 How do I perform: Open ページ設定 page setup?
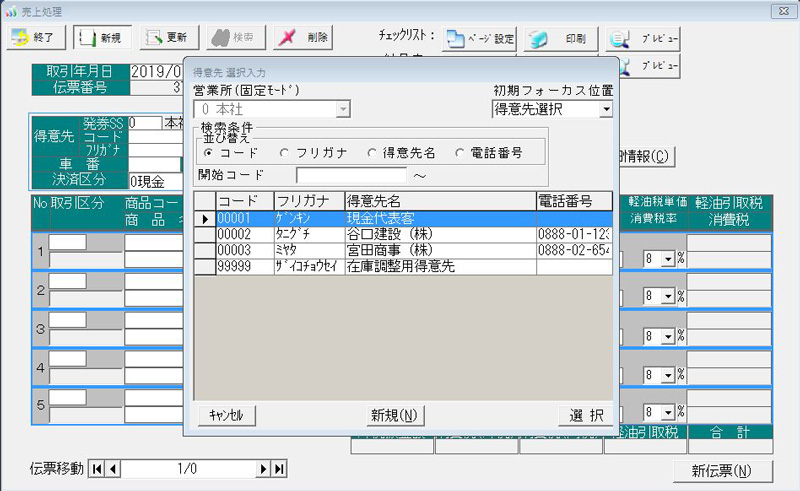pos(479,40)
